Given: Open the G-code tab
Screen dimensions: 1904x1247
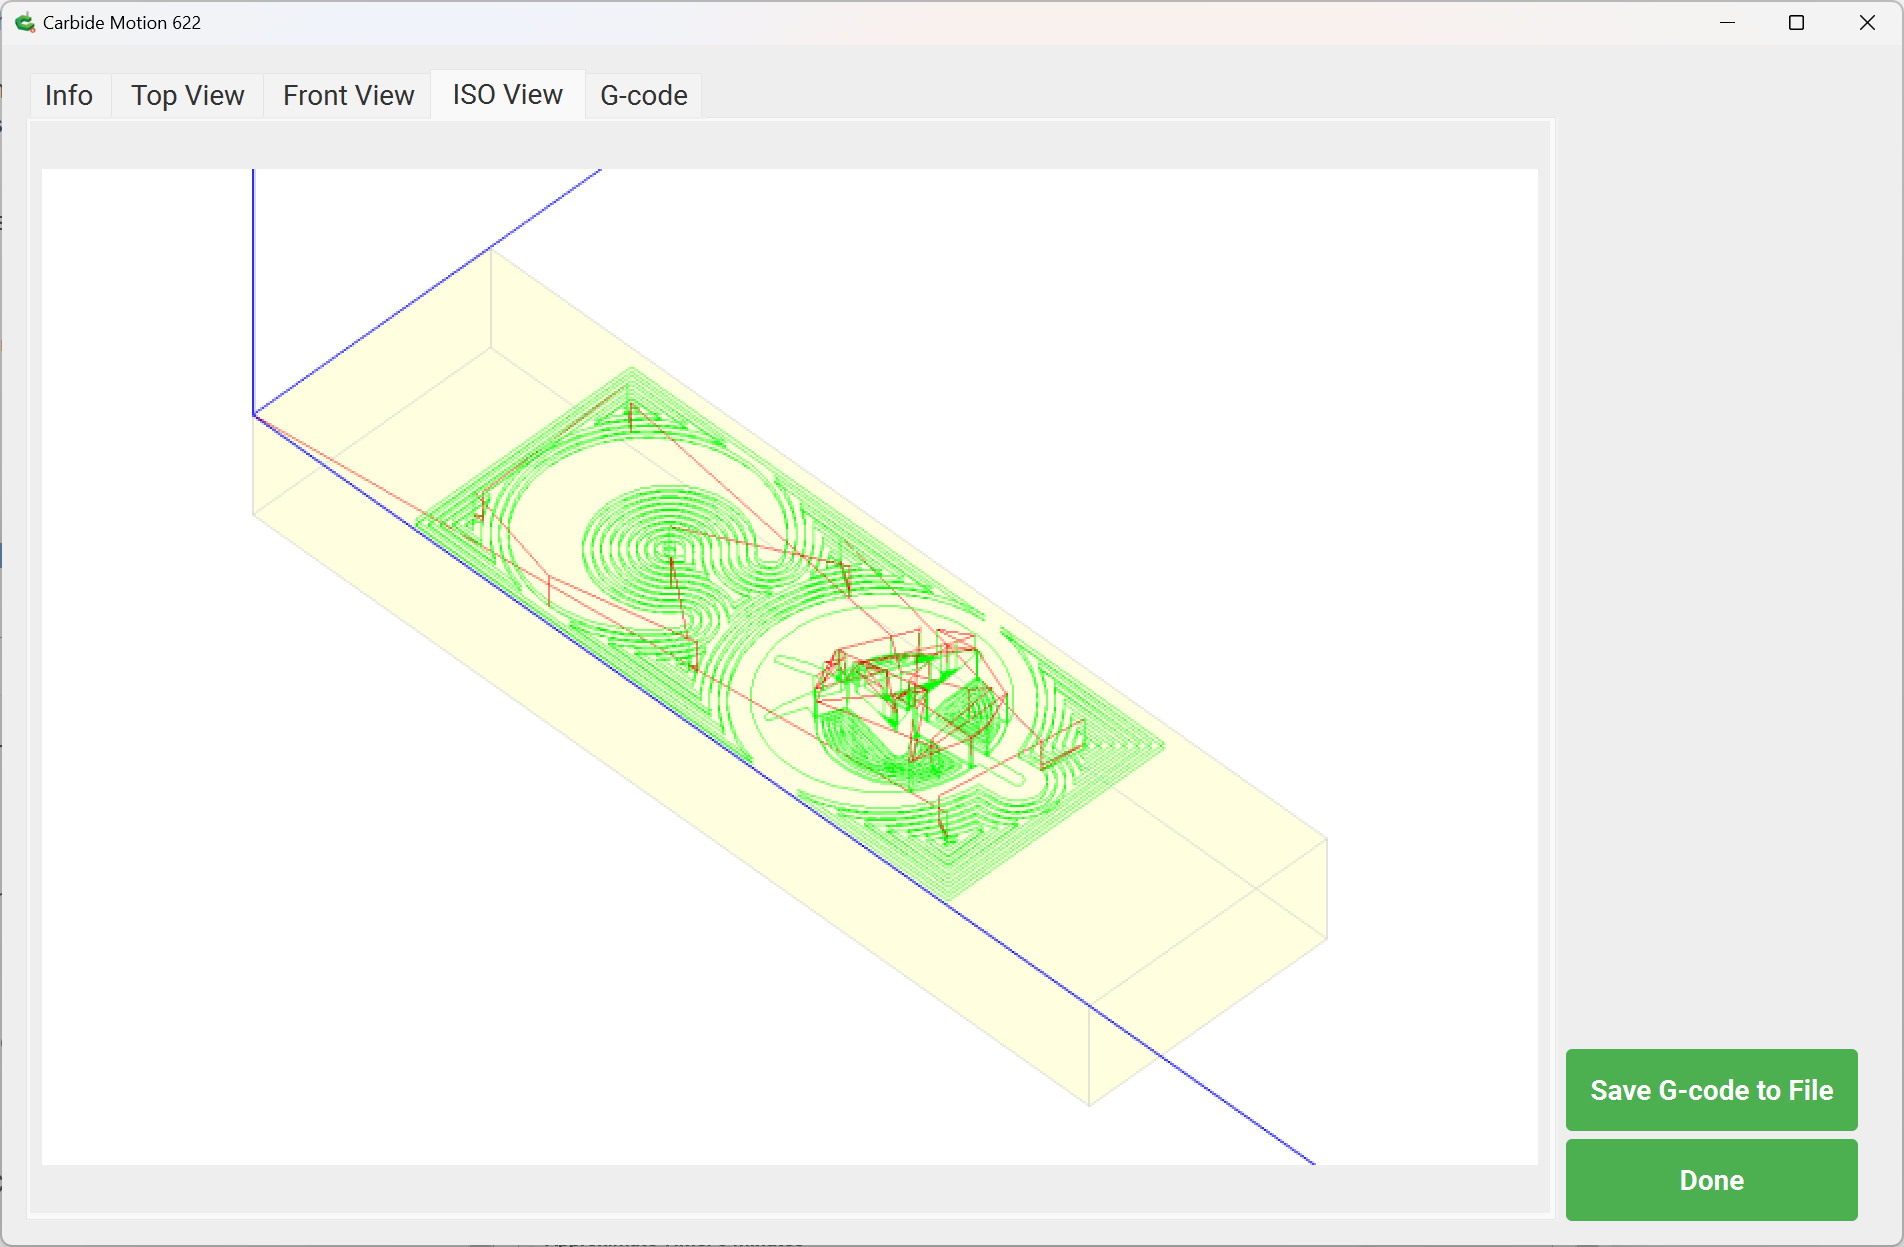Looking at the screenshot, I should click(643, 95).
